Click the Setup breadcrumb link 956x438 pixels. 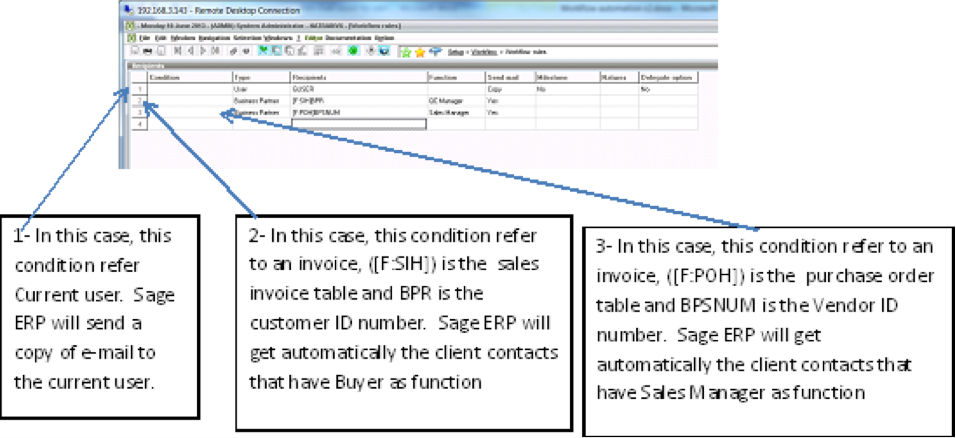click(456, 50)
